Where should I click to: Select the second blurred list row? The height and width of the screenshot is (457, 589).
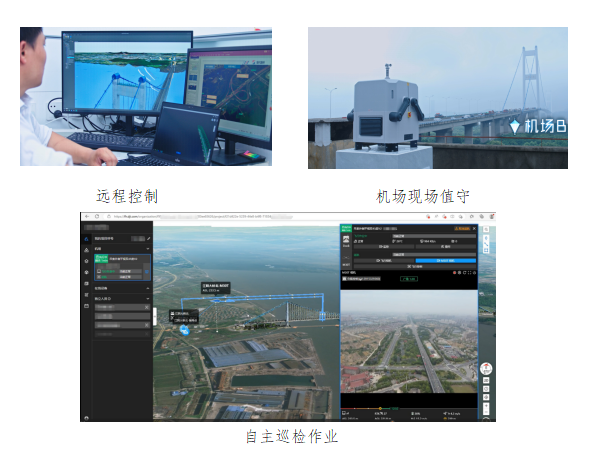click(122, 316)
